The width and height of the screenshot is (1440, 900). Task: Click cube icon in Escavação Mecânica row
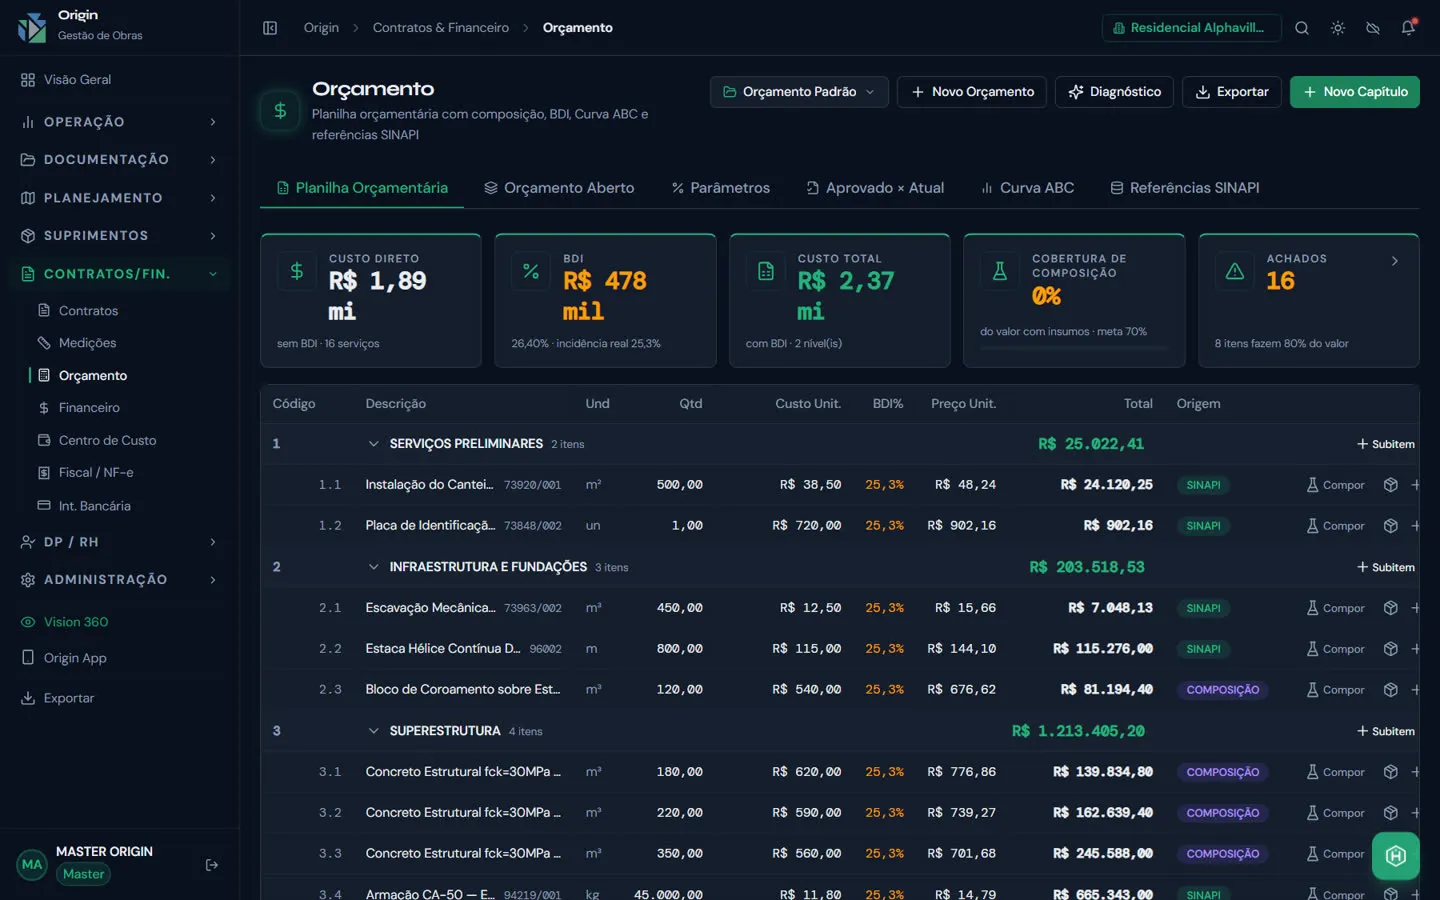(x=1390, y=608)
